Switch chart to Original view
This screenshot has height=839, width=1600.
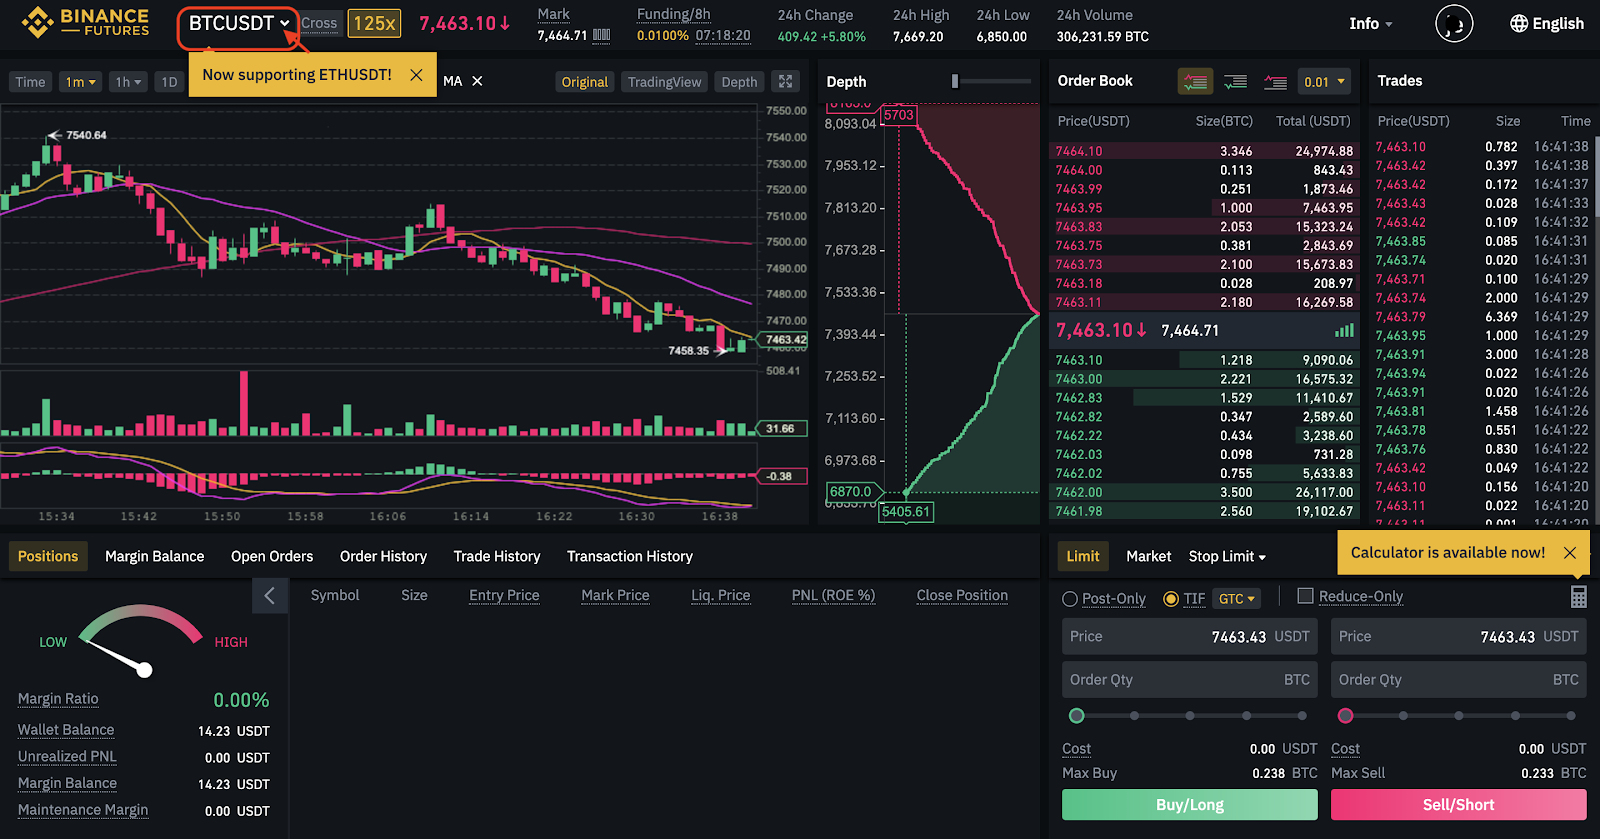(584, 82)
